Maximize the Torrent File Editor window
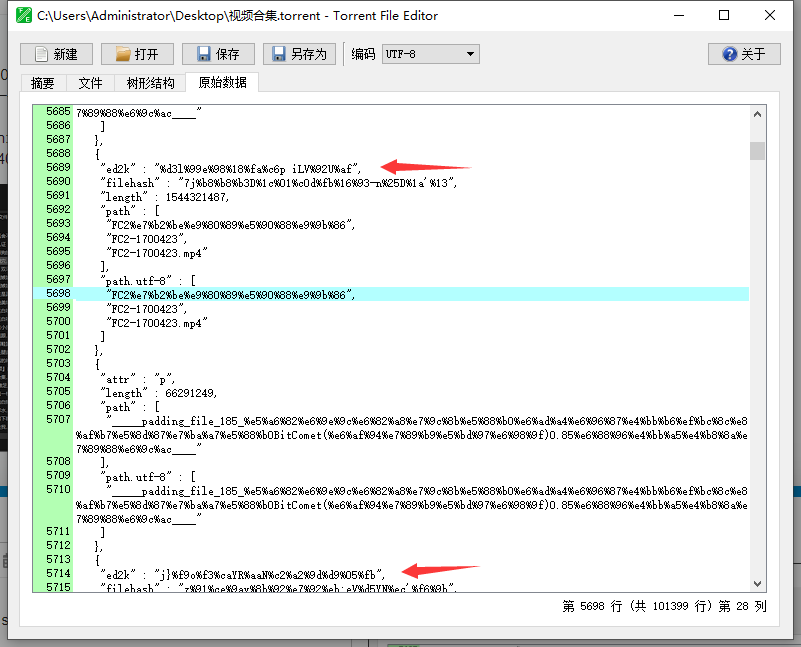This screenshot has height=647, width=801. 724,16
